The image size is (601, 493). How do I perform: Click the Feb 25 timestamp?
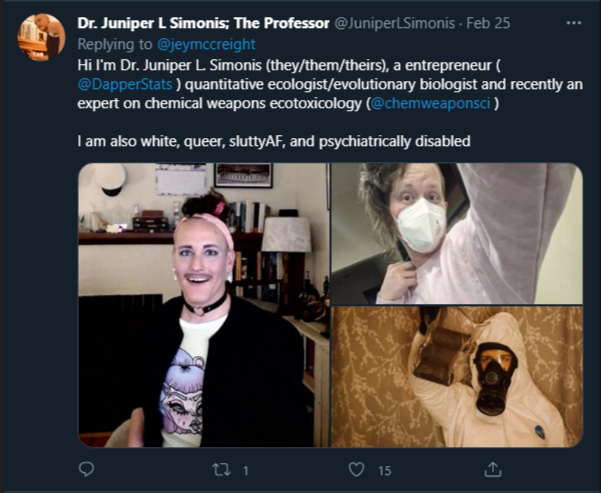(488, 23)
